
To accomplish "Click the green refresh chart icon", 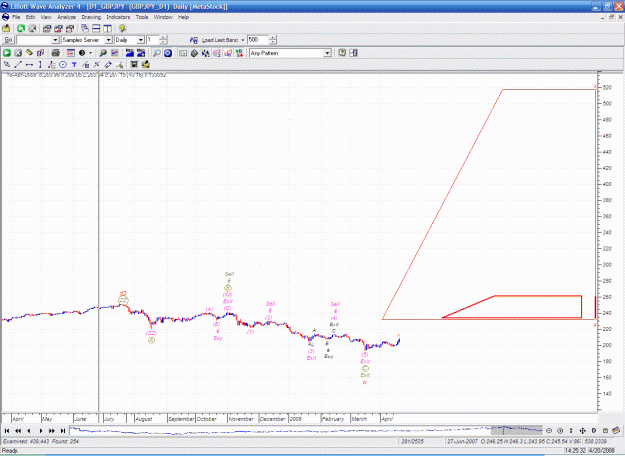I will pos(21,28).
